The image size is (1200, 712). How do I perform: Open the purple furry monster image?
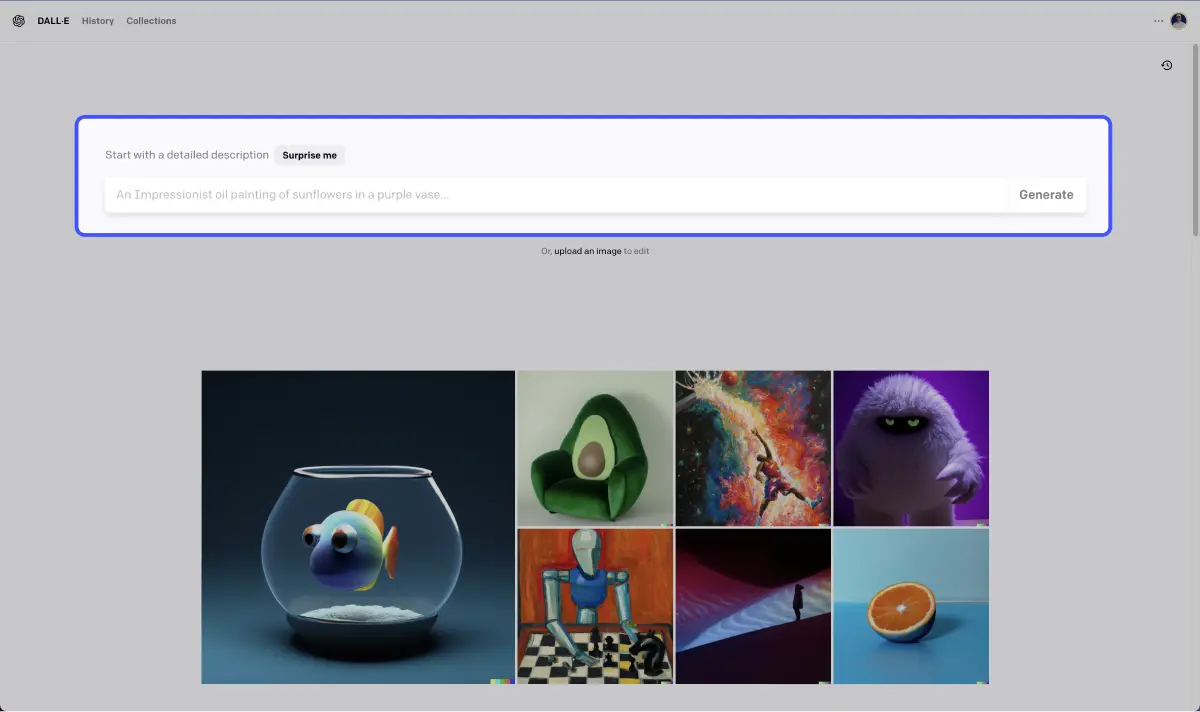click(x=910, y=448)
